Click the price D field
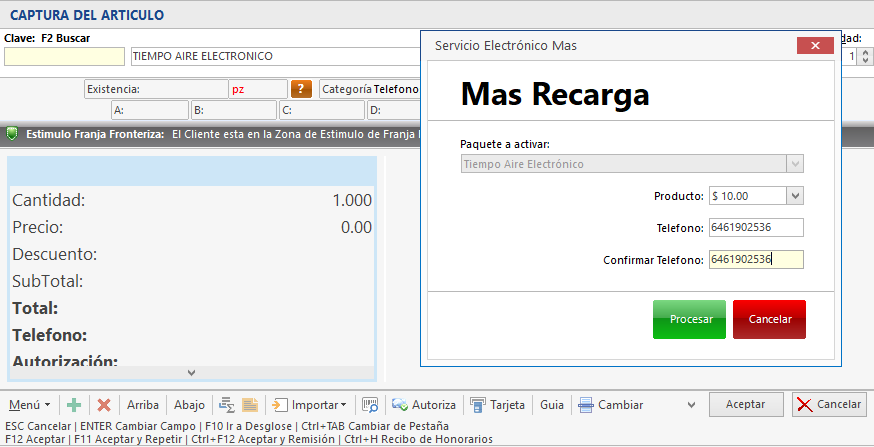The image size is (874, 447). click(x=394, y=110)
